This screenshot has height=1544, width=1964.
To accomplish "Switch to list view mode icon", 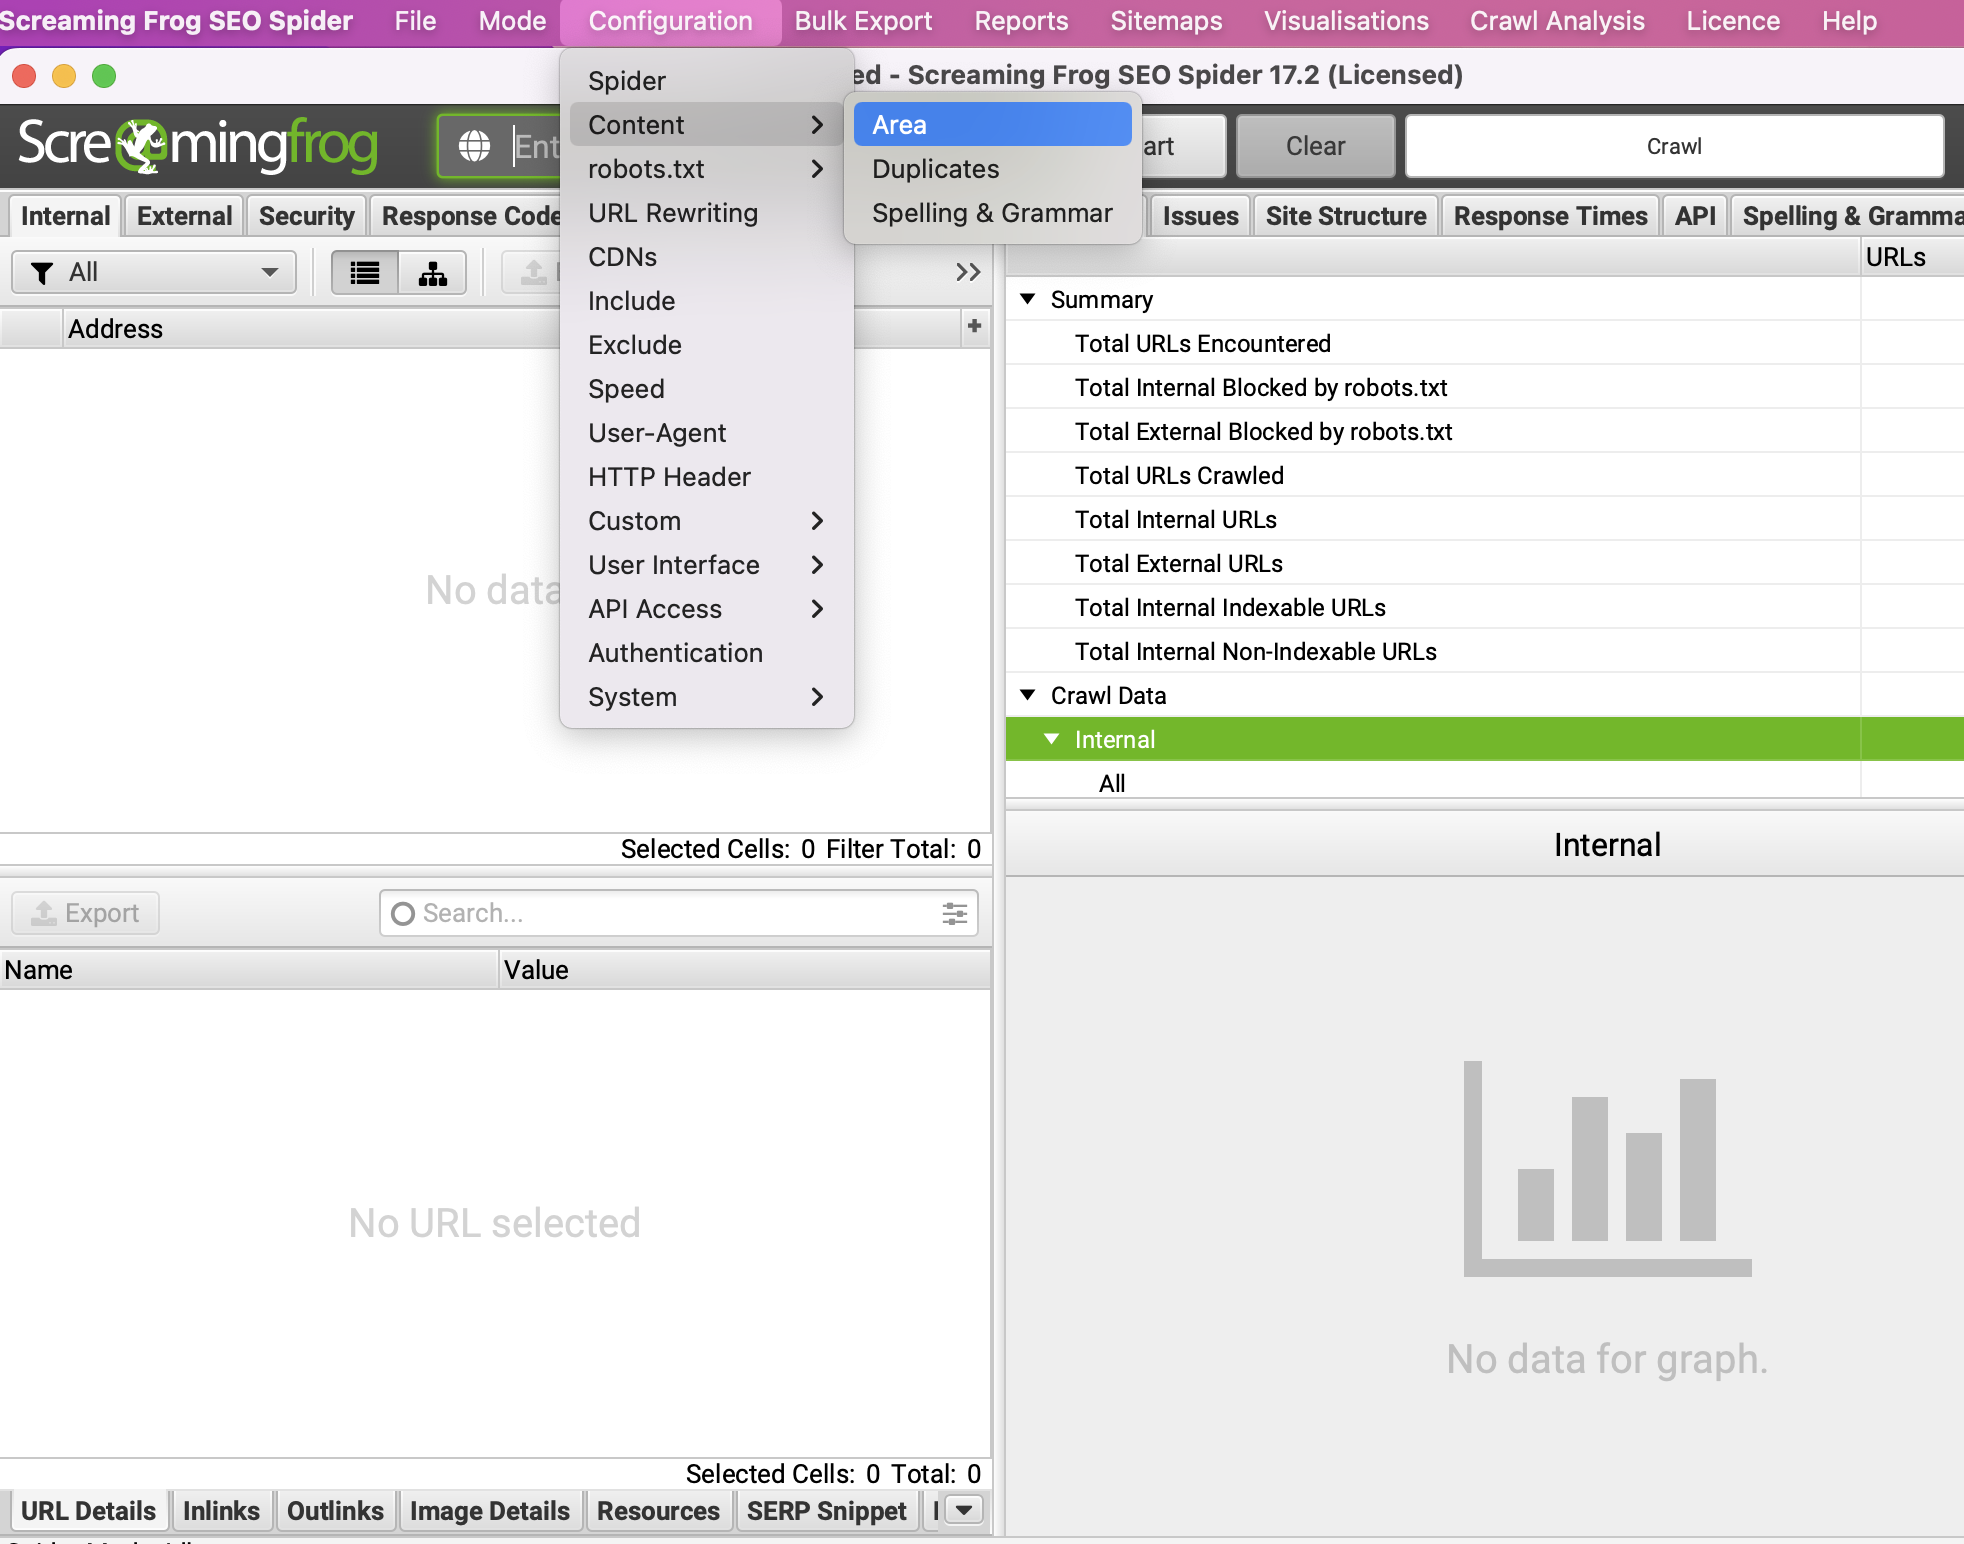I will (365, 273).
